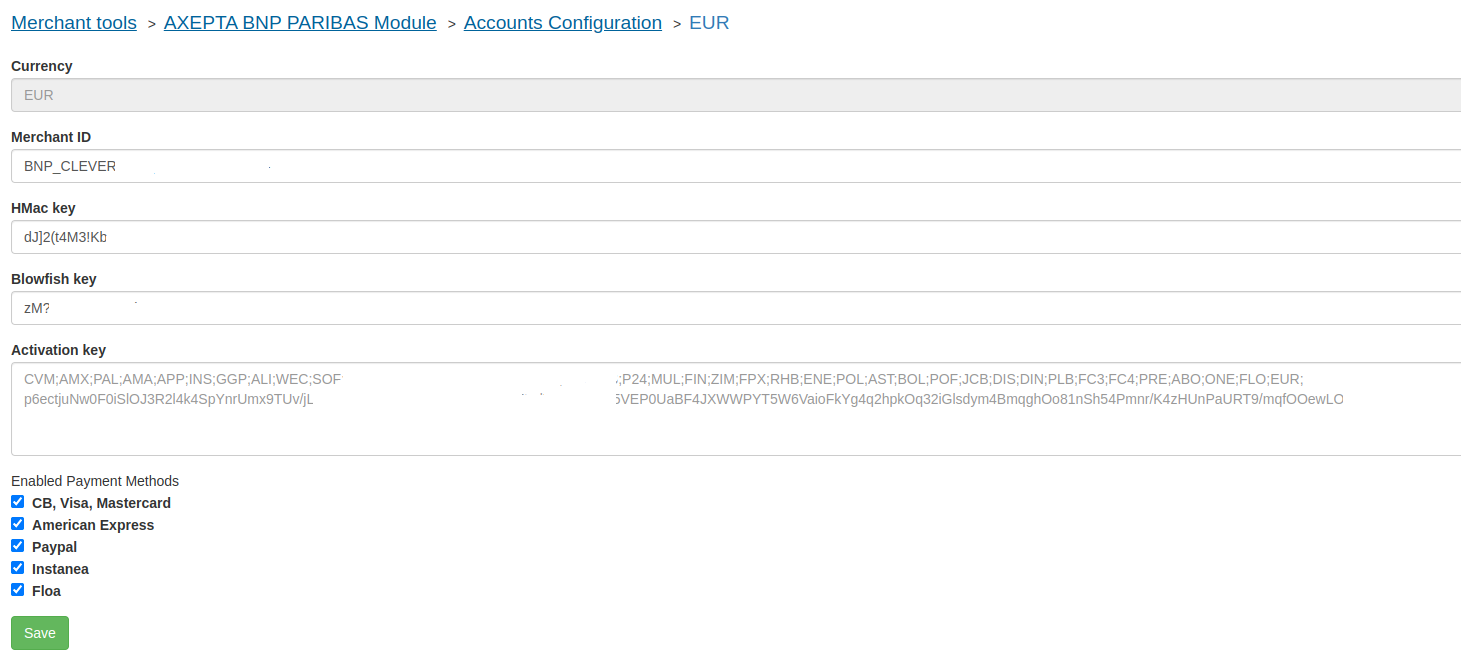Screen dimensions: 1461x663
Task: Untick the Instanea checkbox
Action: click(x=17, y=568)
